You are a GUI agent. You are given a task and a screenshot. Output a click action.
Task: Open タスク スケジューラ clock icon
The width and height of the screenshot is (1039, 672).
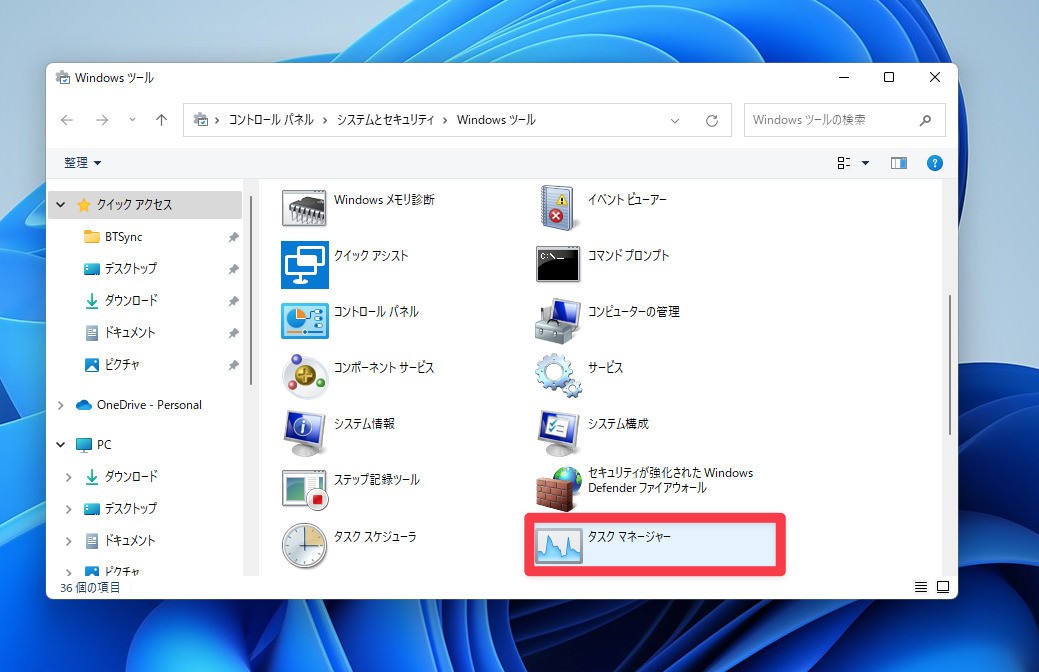(x=305, y=545)
